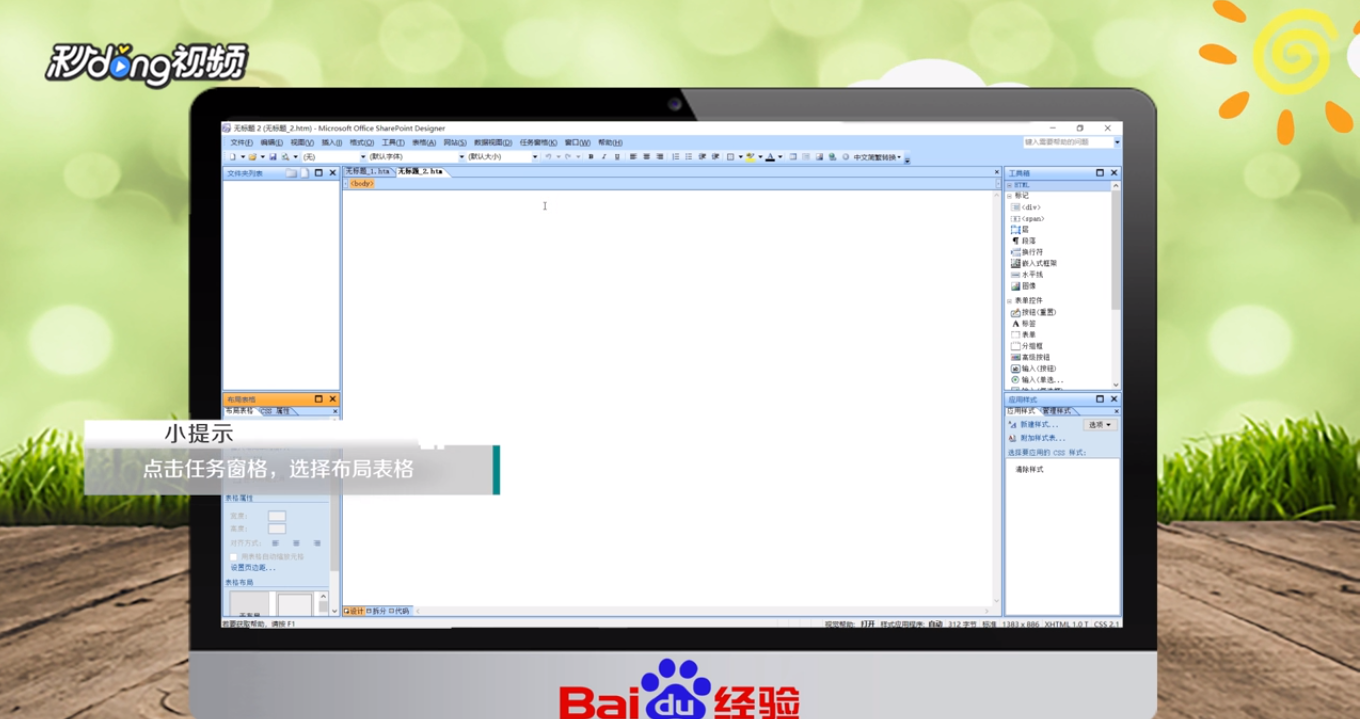
Task: Click 设置页边距... page margins link
Action: (253, 567)
